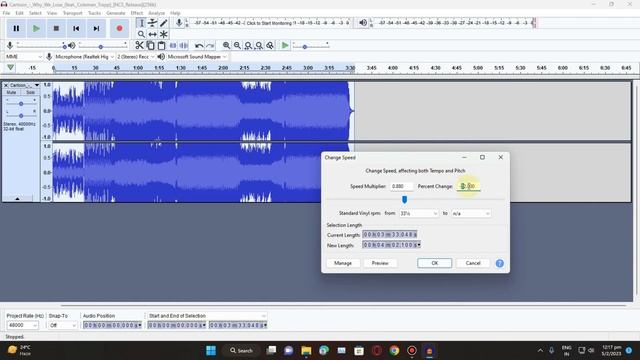Click Fit Selection to Width icon
The image size is (640, 360).
click(x=248, y=46)
